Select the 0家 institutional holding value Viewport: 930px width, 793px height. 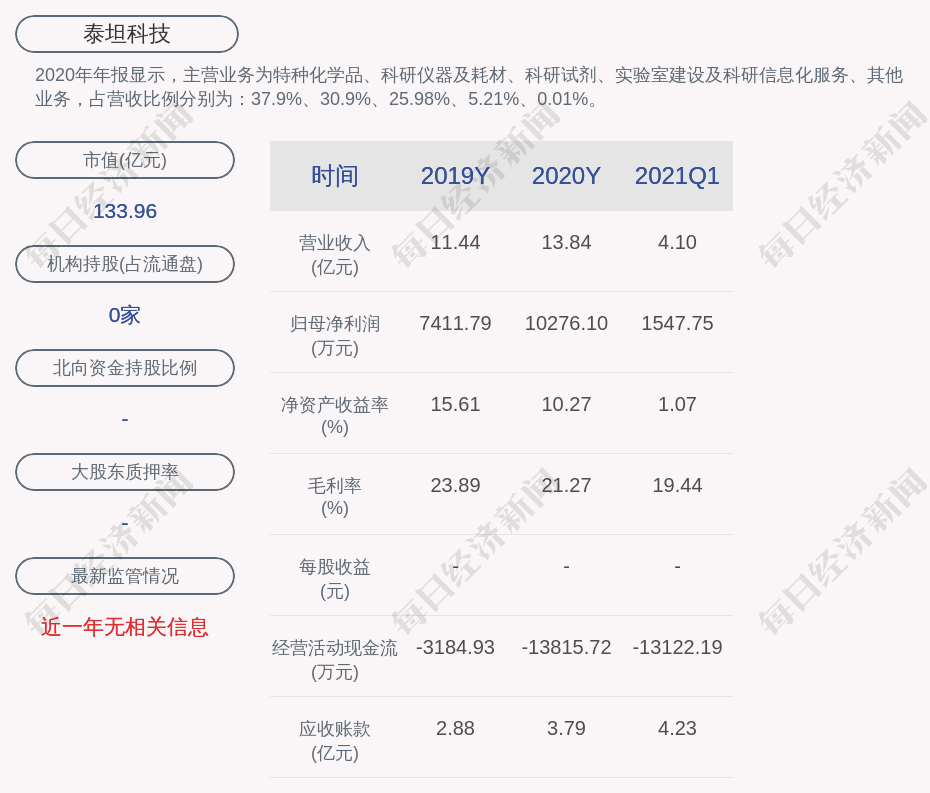pyautogui.click(x=125, y=315)
